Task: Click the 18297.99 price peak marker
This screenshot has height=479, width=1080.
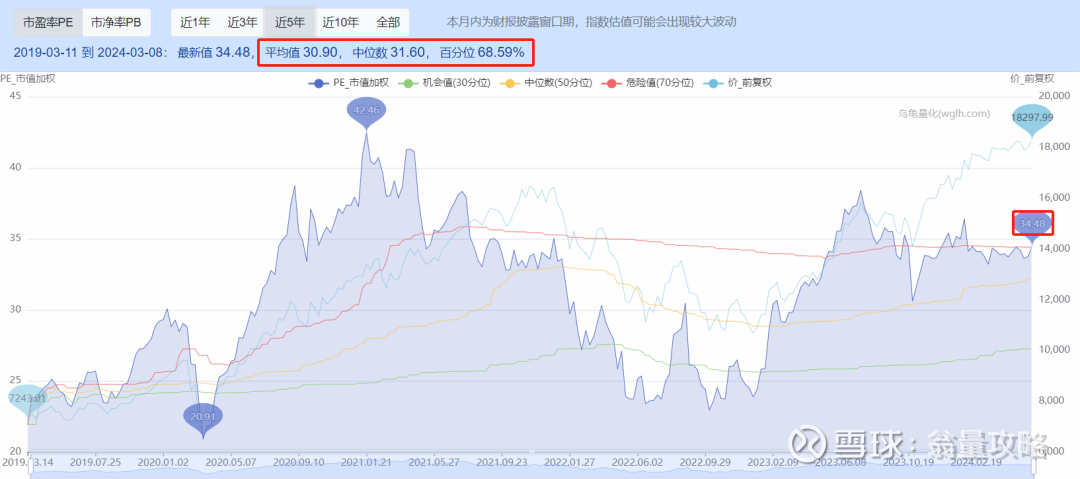Action: coord(1032,117)
